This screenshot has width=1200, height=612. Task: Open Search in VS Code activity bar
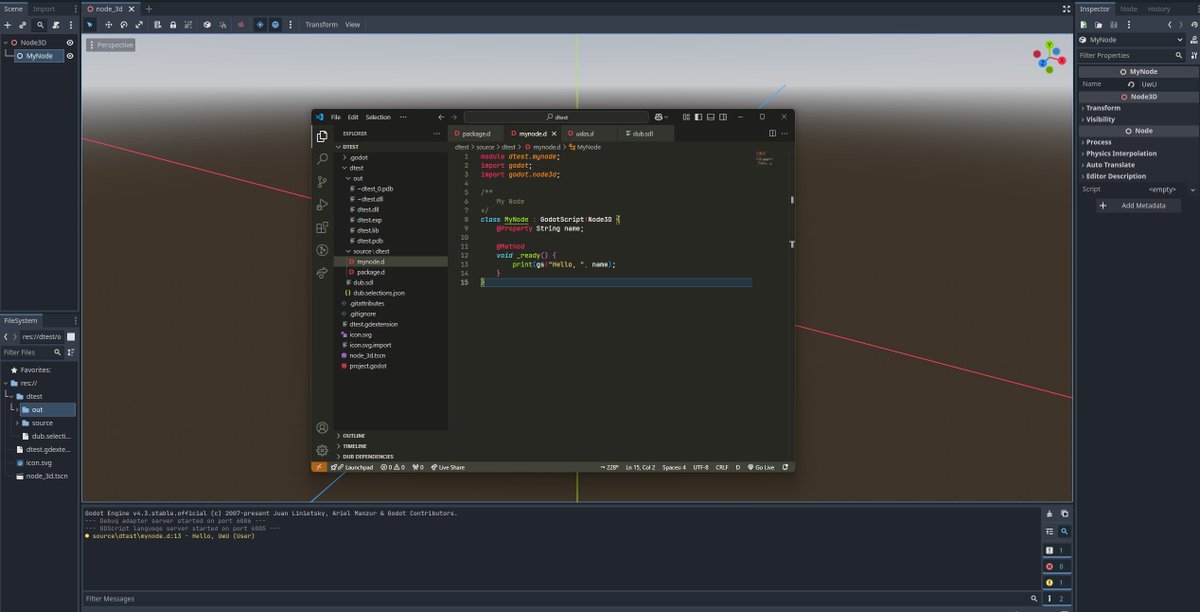tap(322, 159)
